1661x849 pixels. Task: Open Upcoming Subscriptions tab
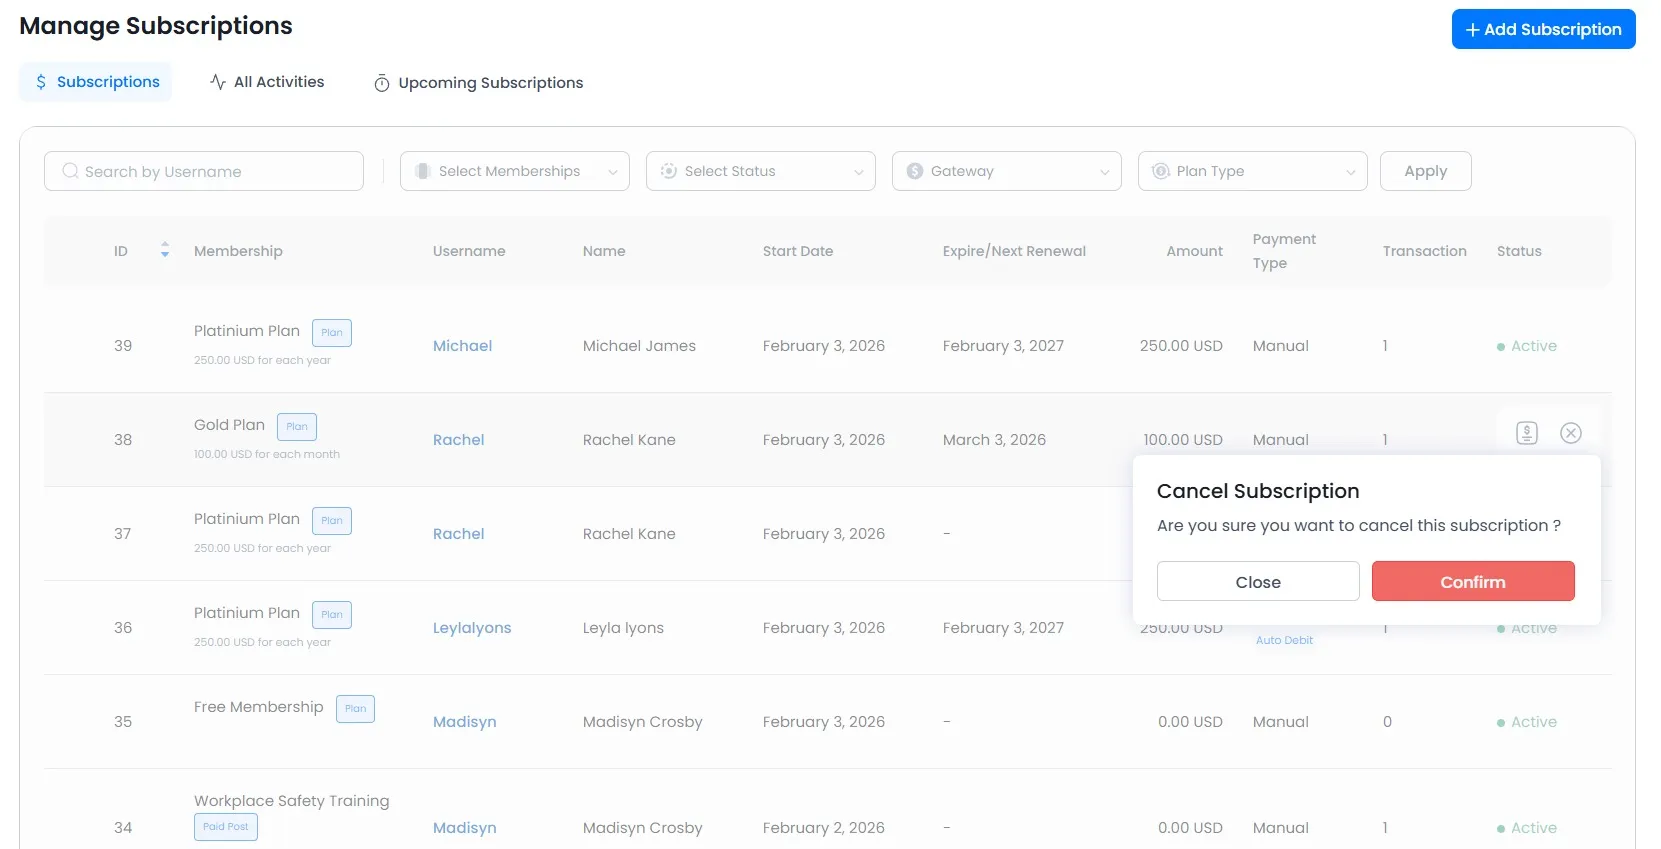(x=478, y=83)
